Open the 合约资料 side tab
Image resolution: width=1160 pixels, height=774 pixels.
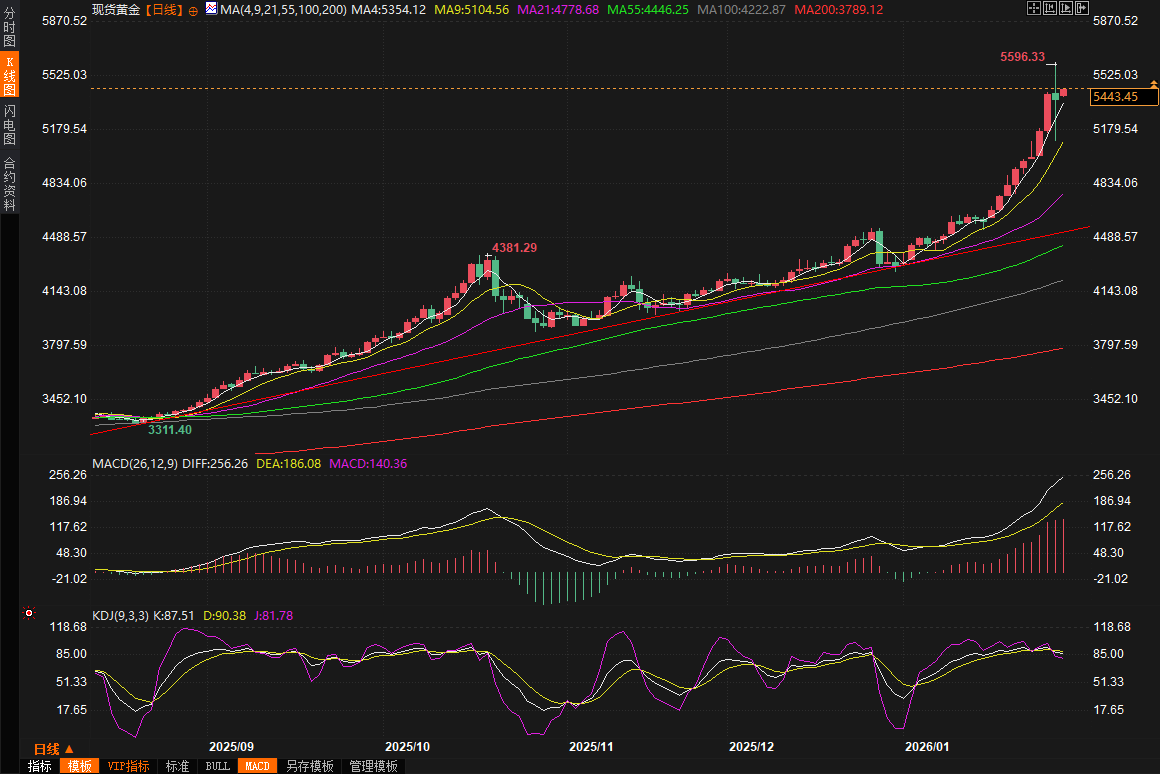pyautogui.click(x=9, y=183)
